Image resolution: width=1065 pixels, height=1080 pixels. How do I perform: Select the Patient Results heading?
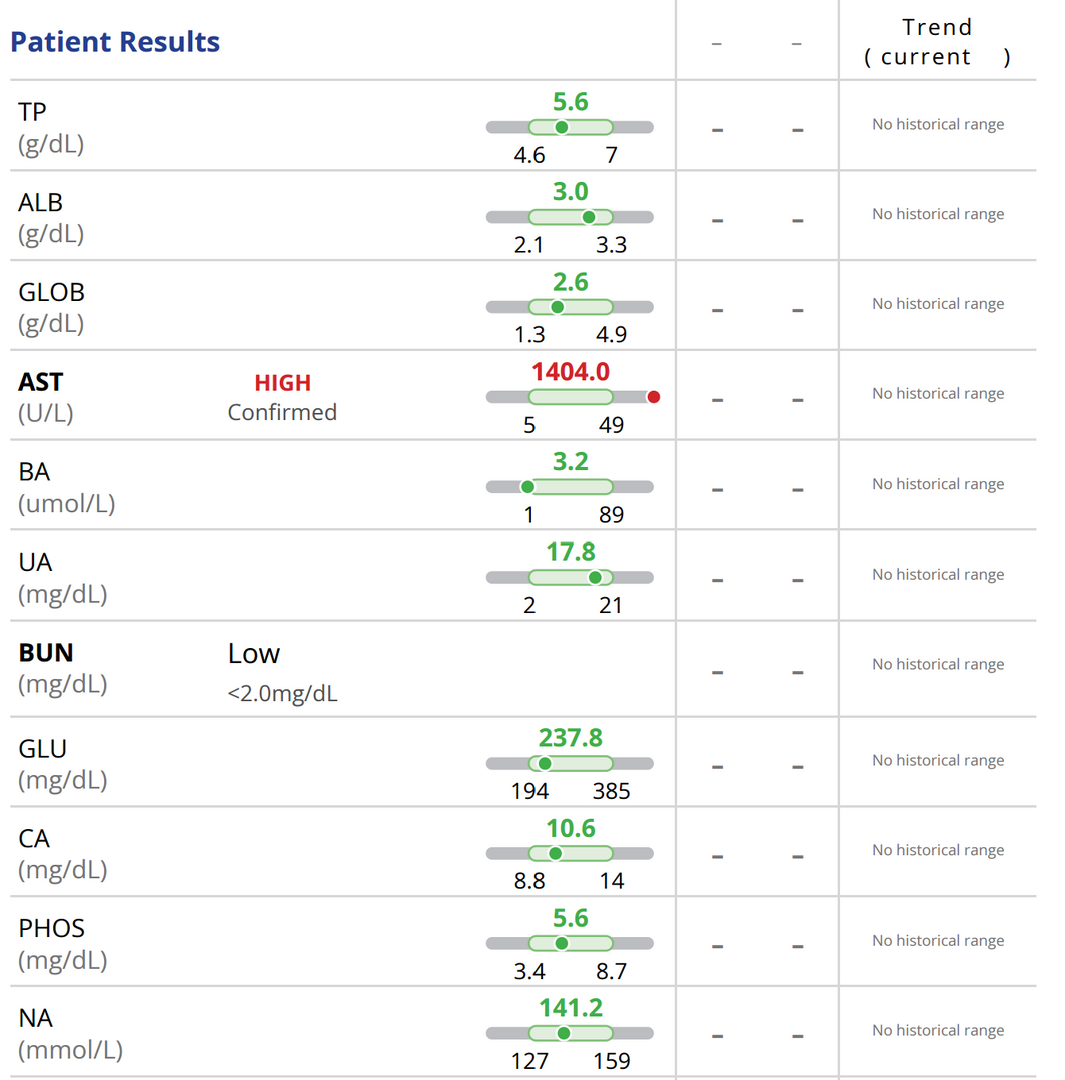[115, 42]
